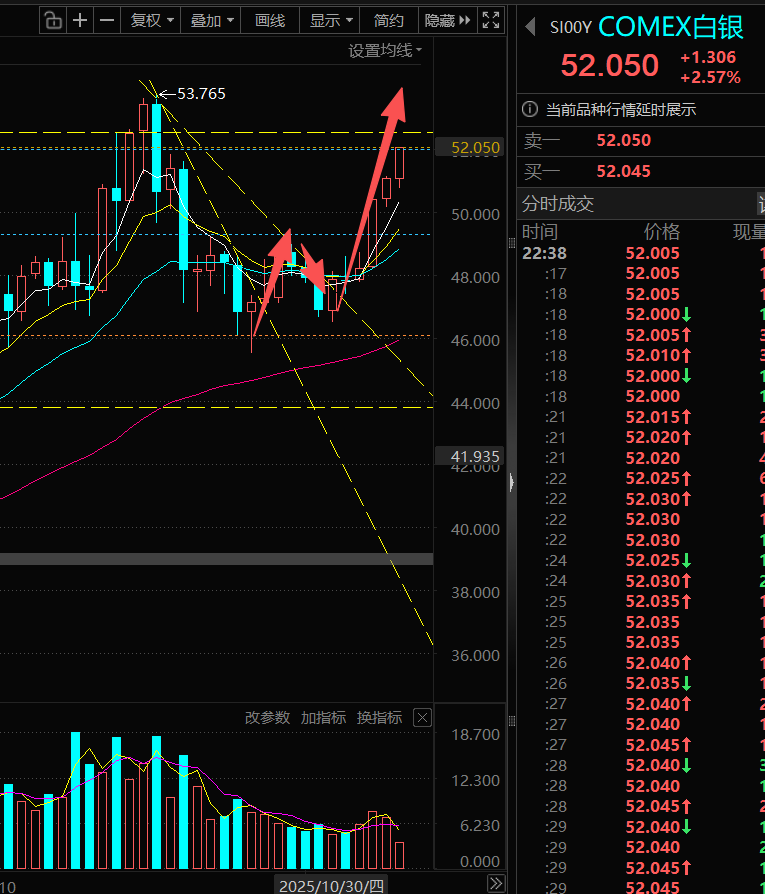
Task: Click the 隐藏 panel button
Action: (447, 21)
